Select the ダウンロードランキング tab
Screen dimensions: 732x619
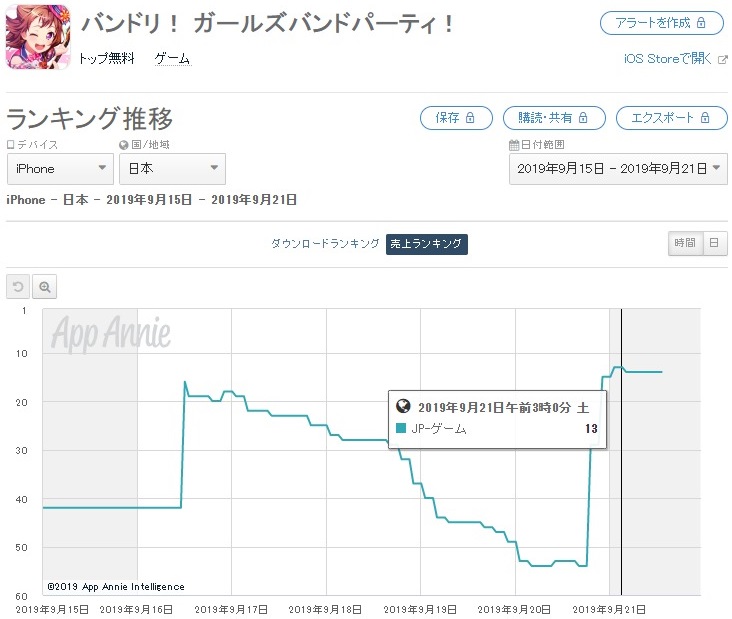(325, 243)
